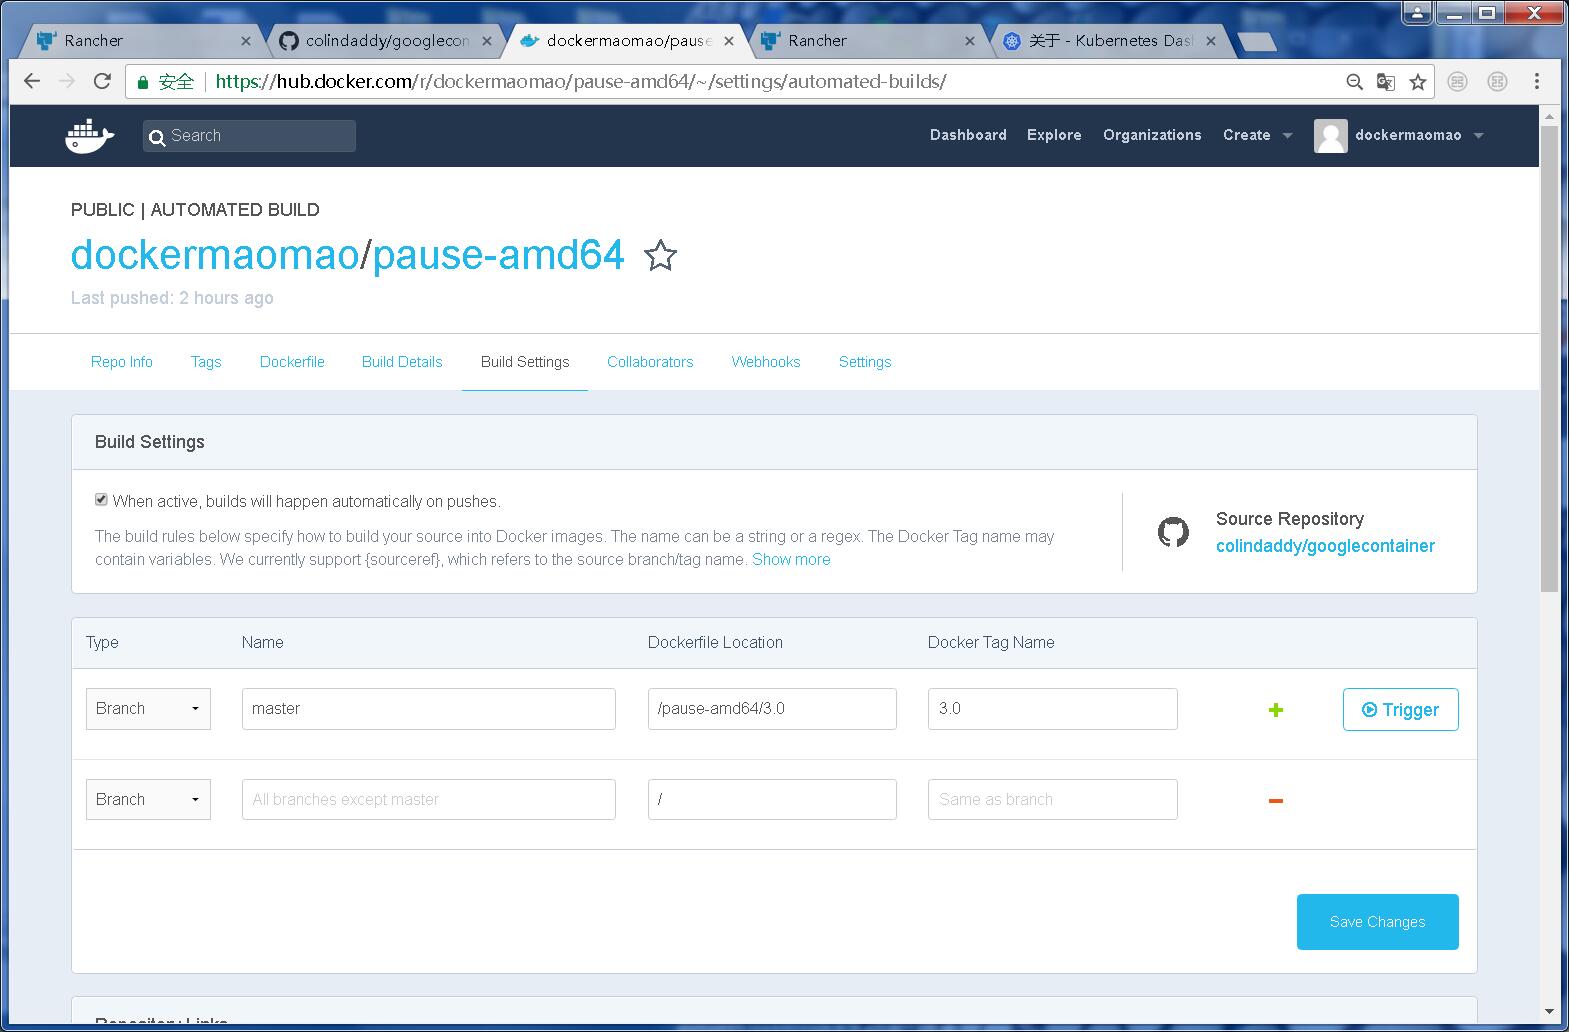Open the dockermaomao namespace link
The width and height of the screenshot is (1569, 1032).
215,255
